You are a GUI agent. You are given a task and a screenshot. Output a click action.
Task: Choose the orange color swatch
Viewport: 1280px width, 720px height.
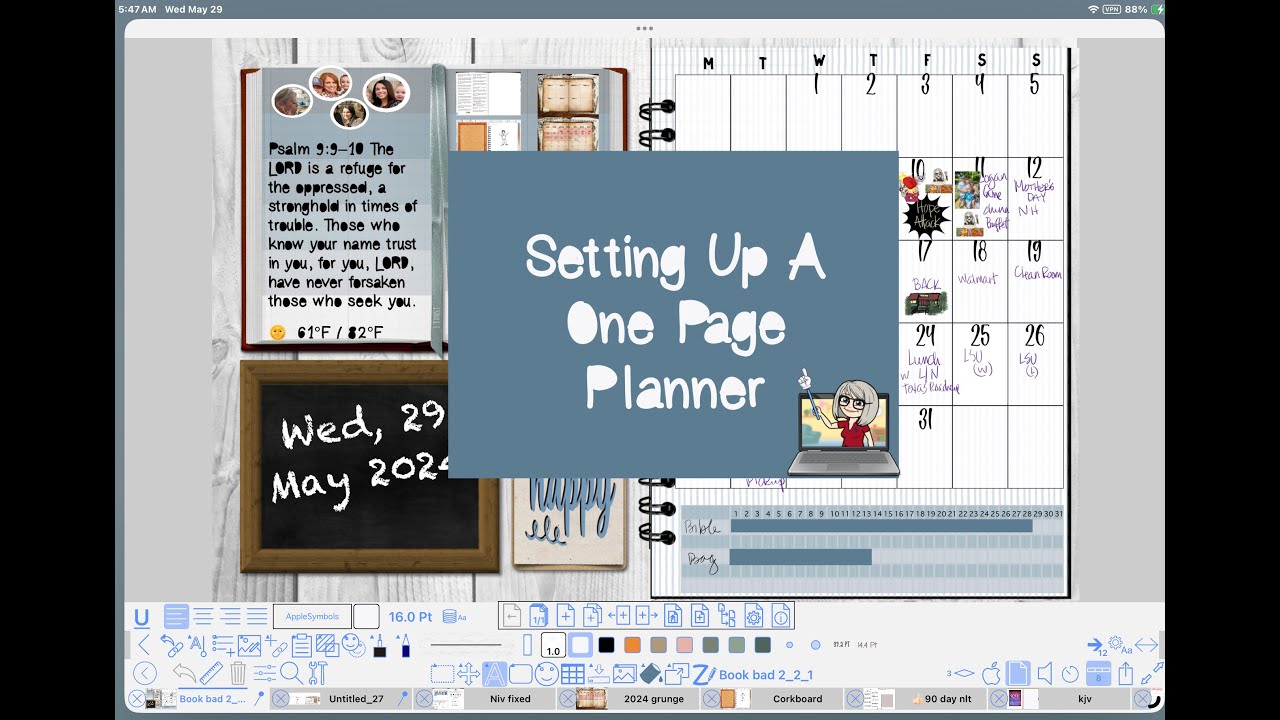[632, 646]
